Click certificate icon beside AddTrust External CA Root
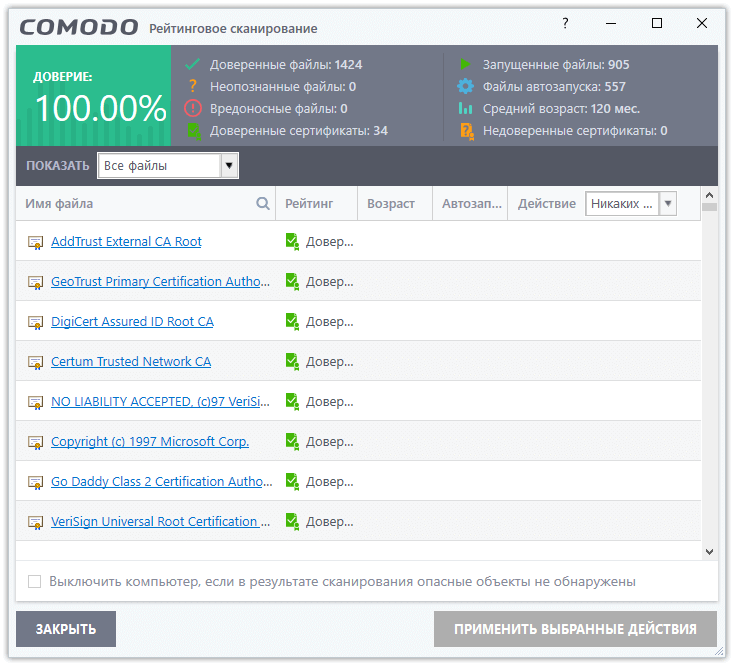Screen dimensions: 734x666 (36, 242)
